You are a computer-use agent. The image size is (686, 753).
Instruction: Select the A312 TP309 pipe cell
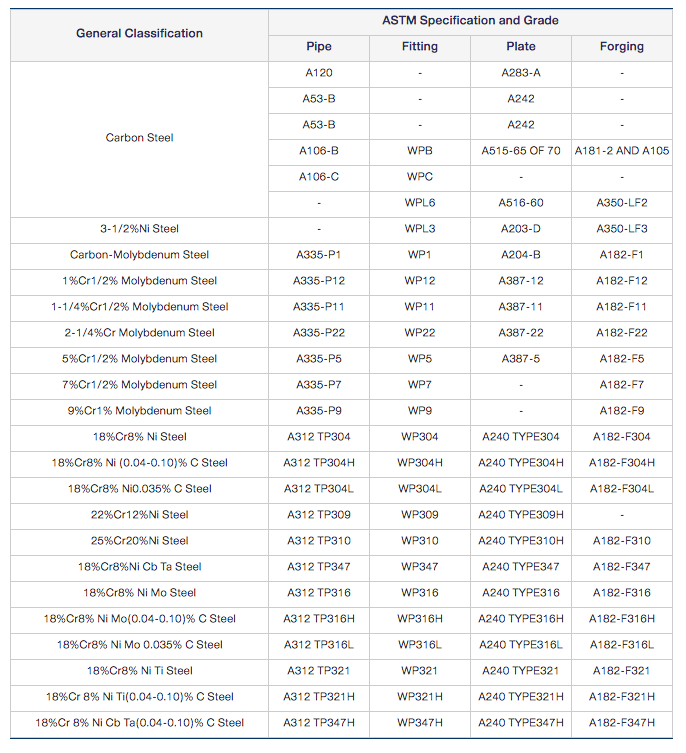(319, 515)
